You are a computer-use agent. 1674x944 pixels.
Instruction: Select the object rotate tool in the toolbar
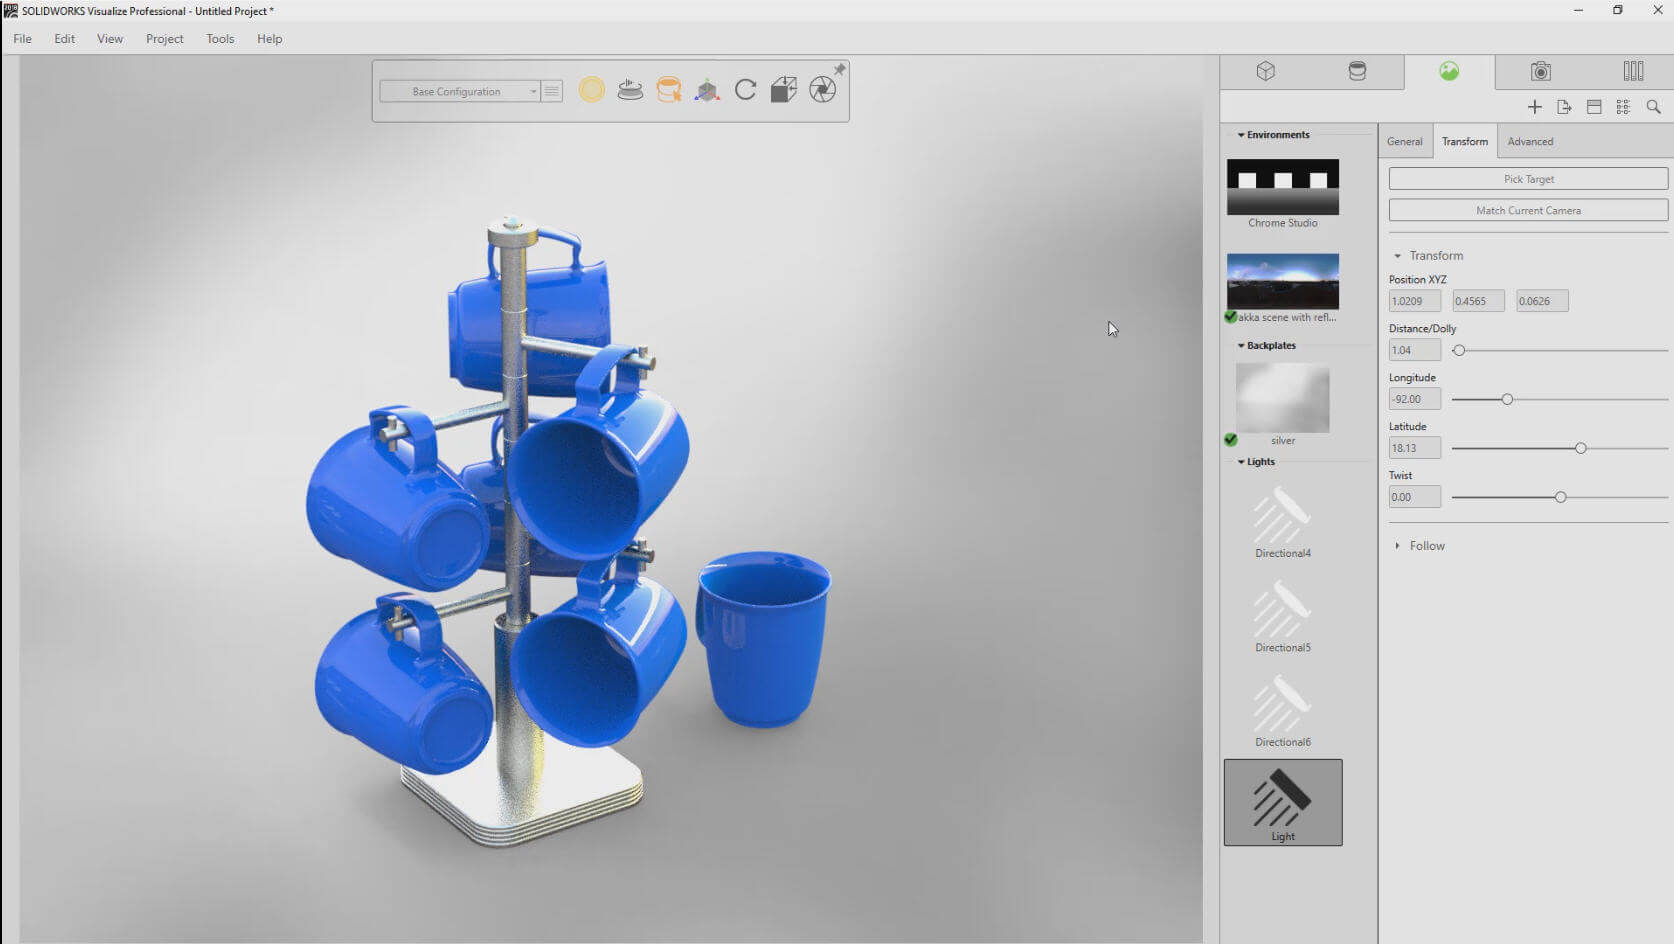[x=745, y=90]
